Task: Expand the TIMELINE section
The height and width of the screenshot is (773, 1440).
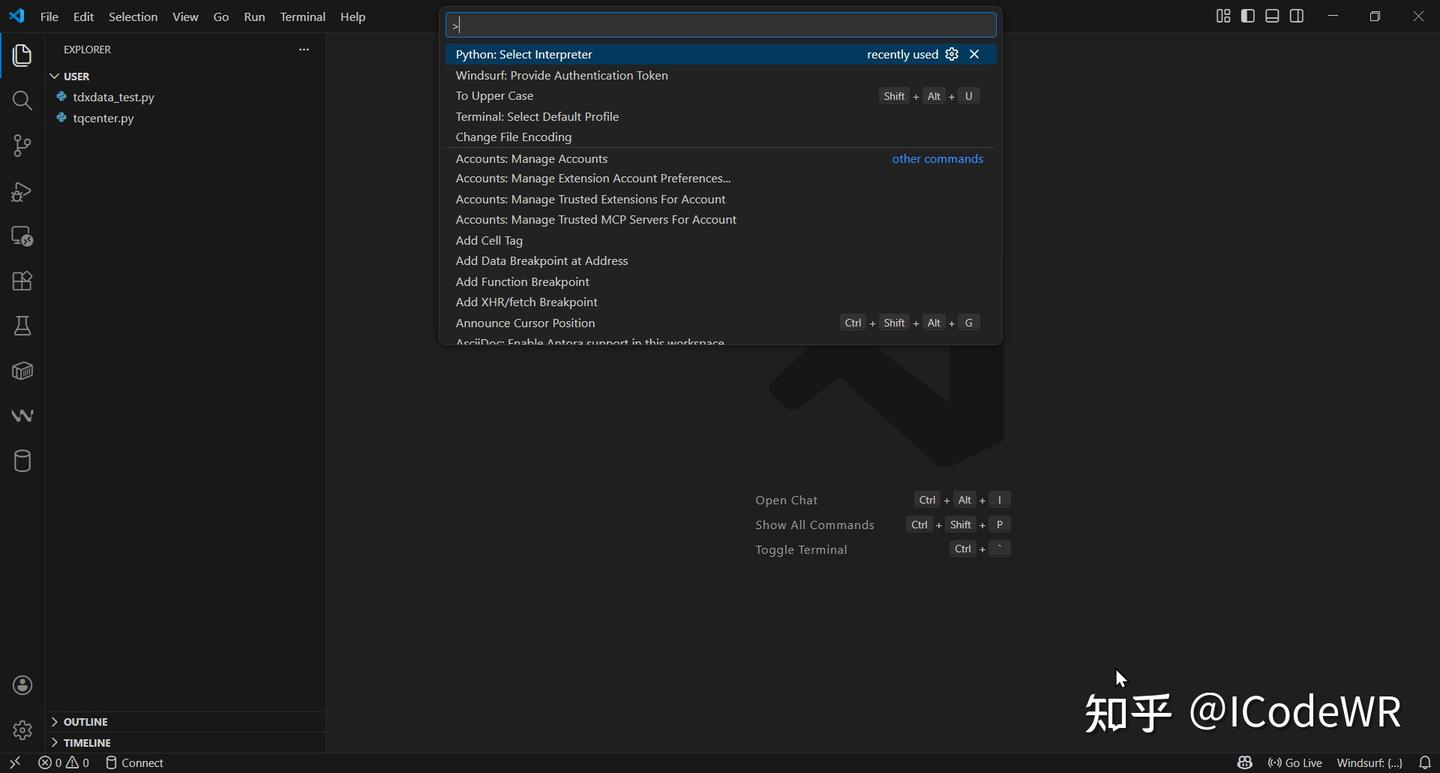Action: [185, 742]
